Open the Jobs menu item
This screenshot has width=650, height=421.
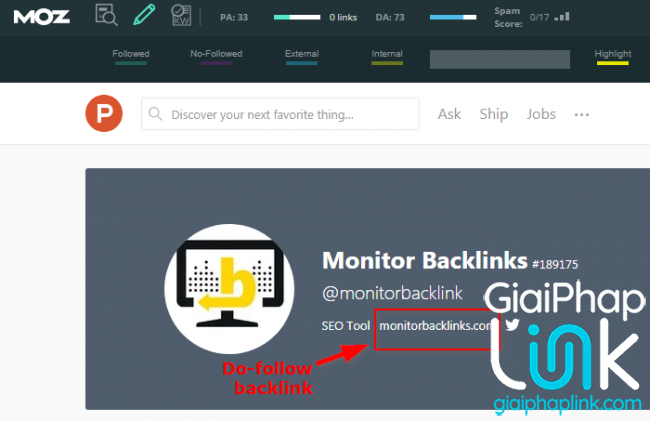(x=541, y=114)
